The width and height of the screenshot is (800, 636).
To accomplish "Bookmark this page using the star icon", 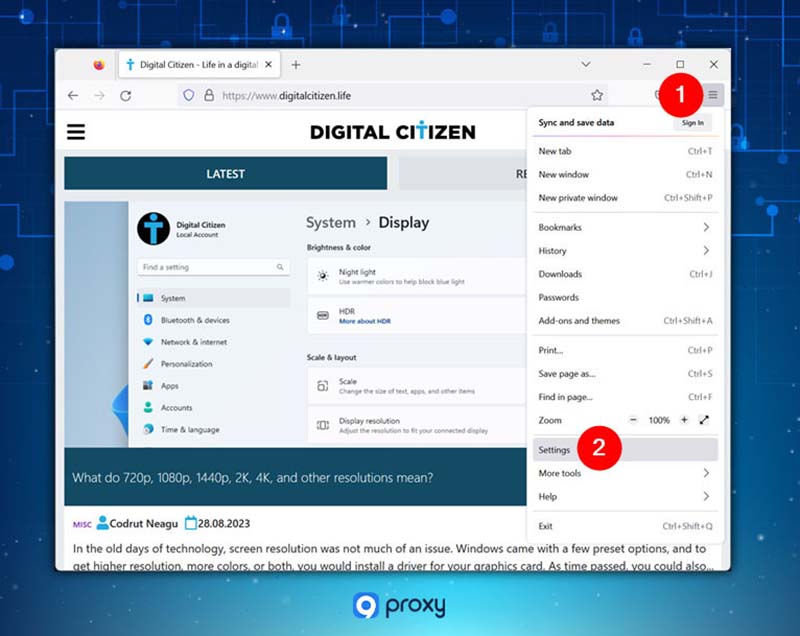I will point(596,94).
